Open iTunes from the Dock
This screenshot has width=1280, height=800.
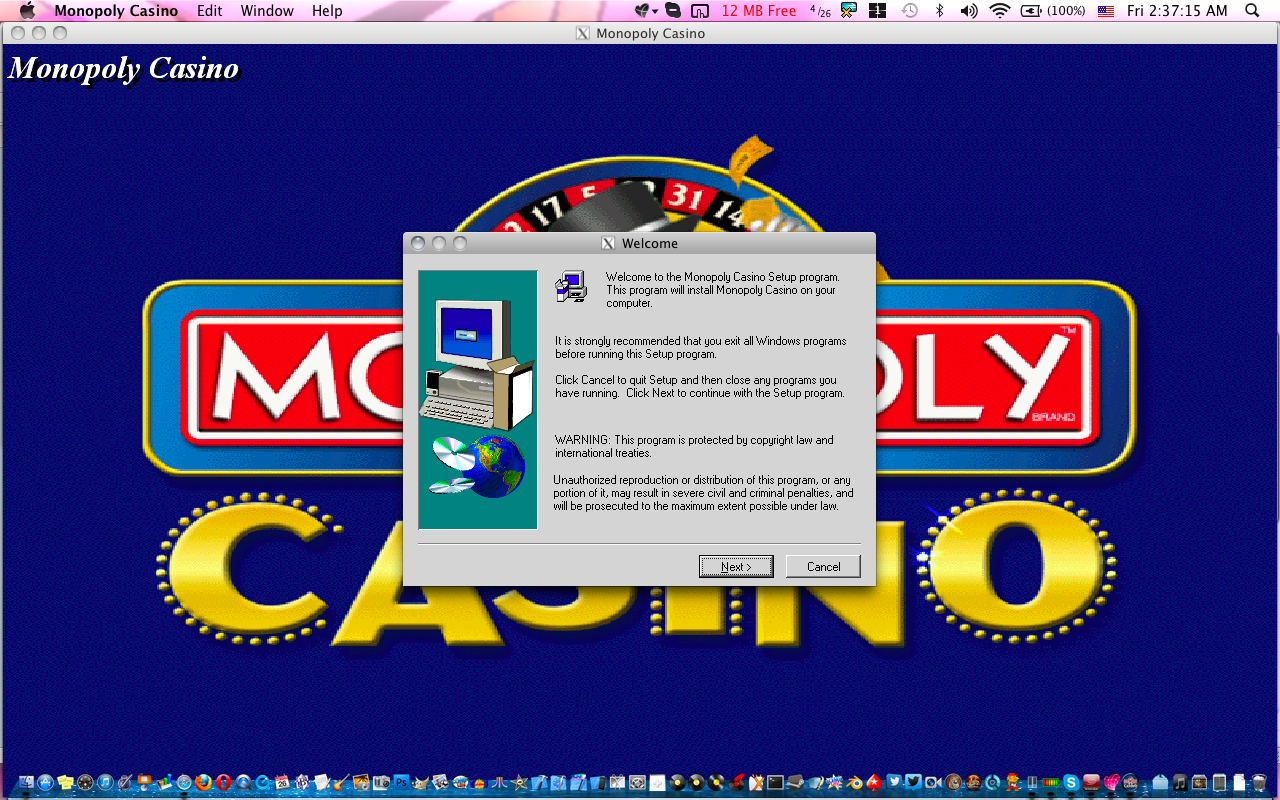[105, 783]
